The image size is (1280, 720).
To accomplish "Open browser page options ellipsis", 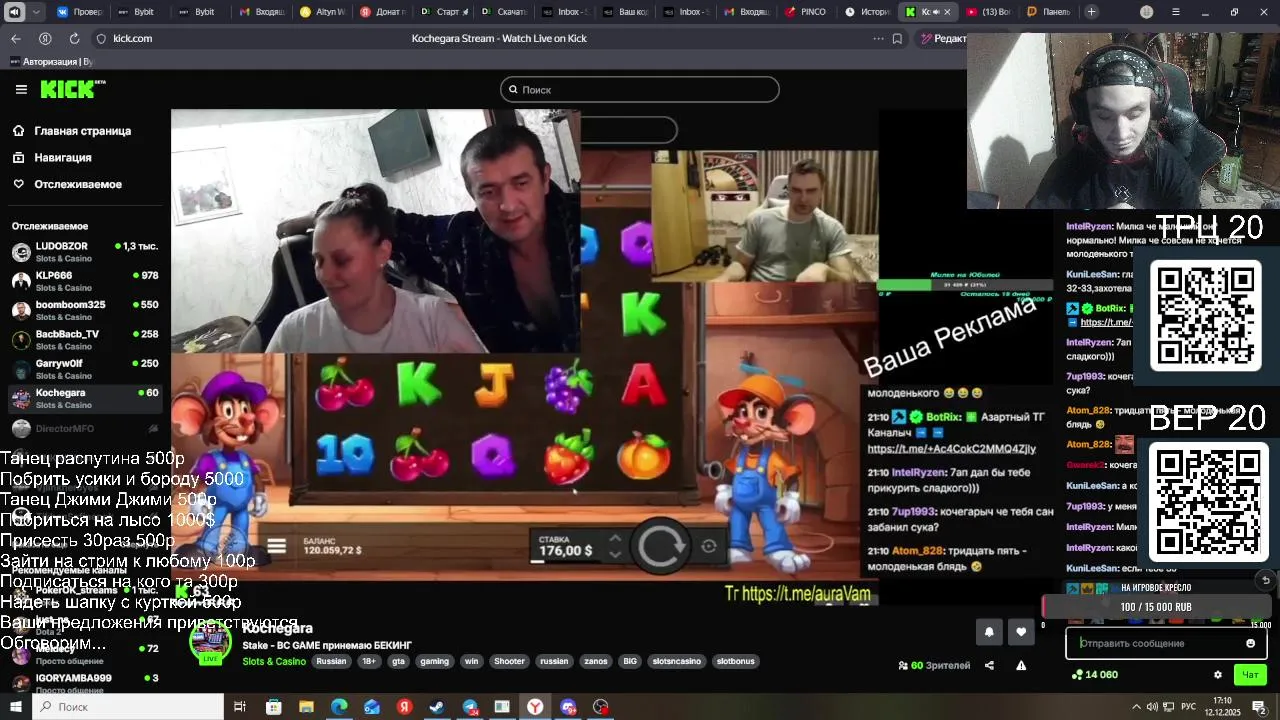I will (x=878, y=38).
